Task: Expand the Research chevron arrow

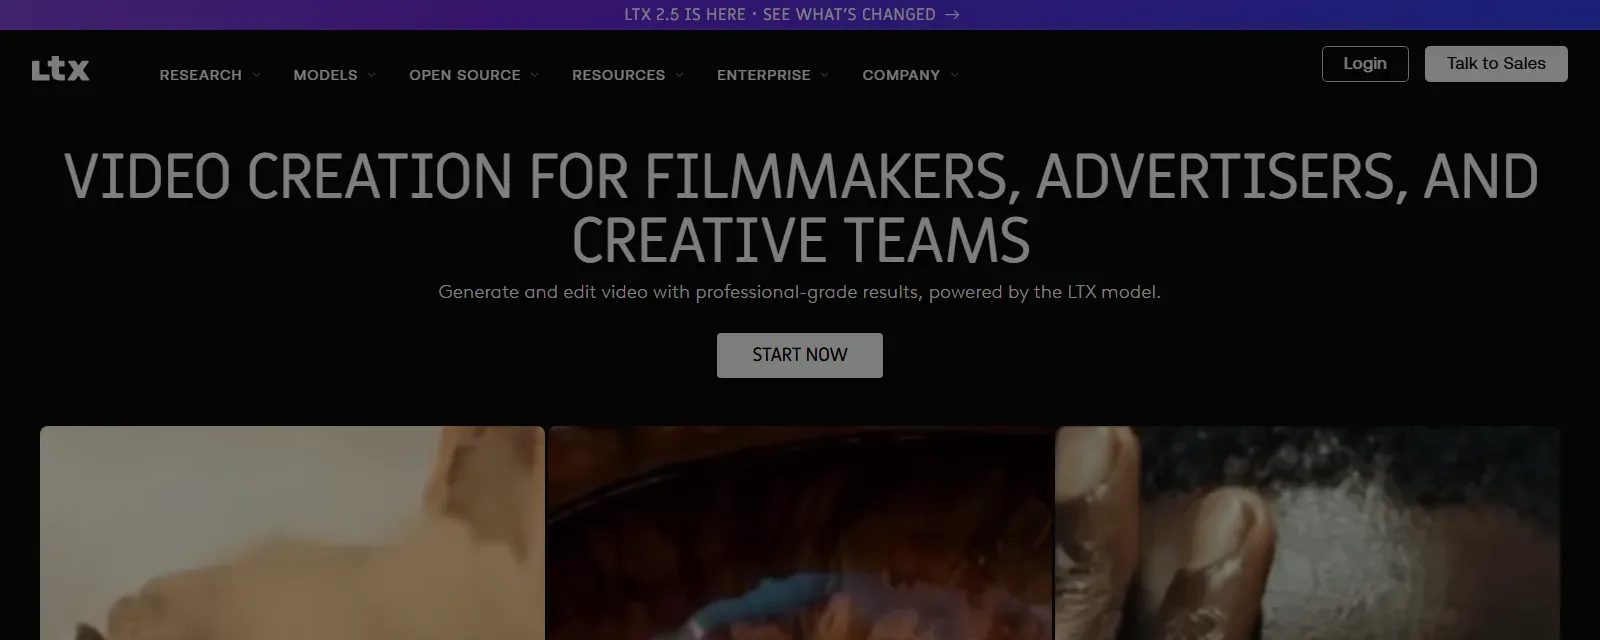Action: 256,75
